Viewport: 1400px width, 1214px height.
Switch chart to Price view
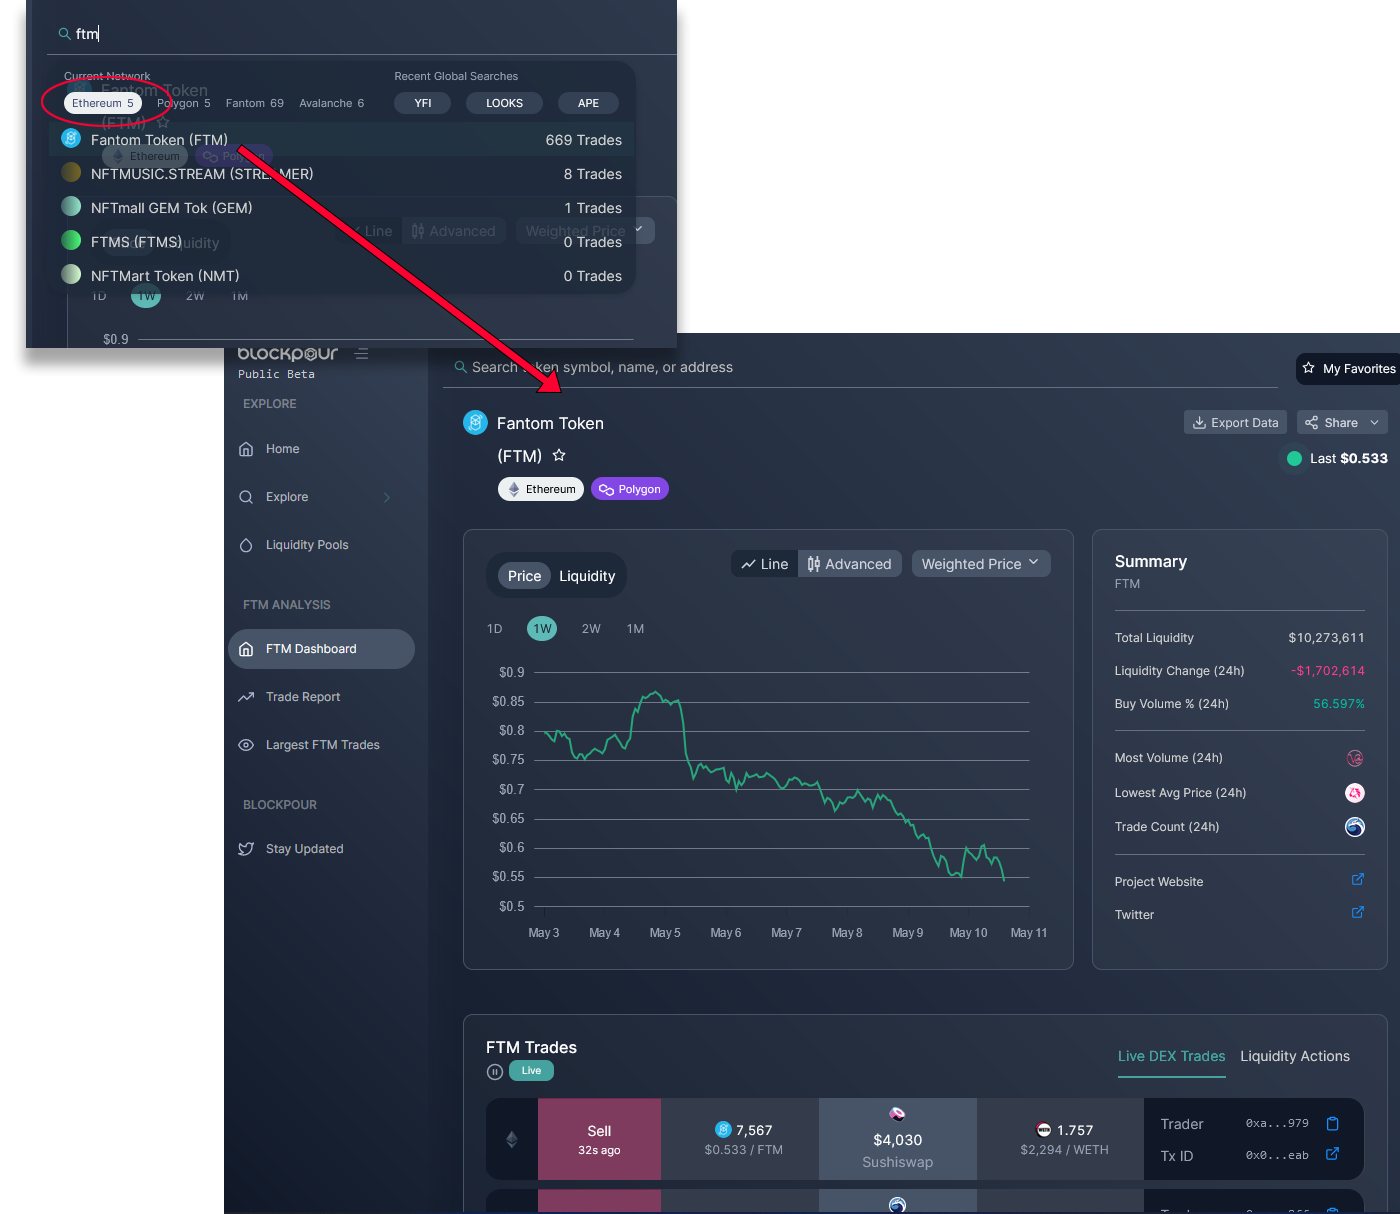point(524,576)
